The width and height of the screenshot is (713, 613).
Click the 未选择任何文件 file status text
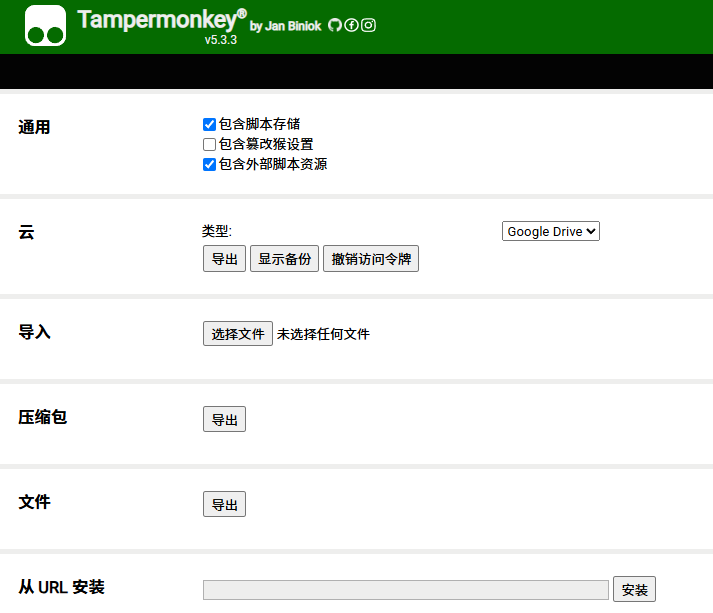click(323, 334)
